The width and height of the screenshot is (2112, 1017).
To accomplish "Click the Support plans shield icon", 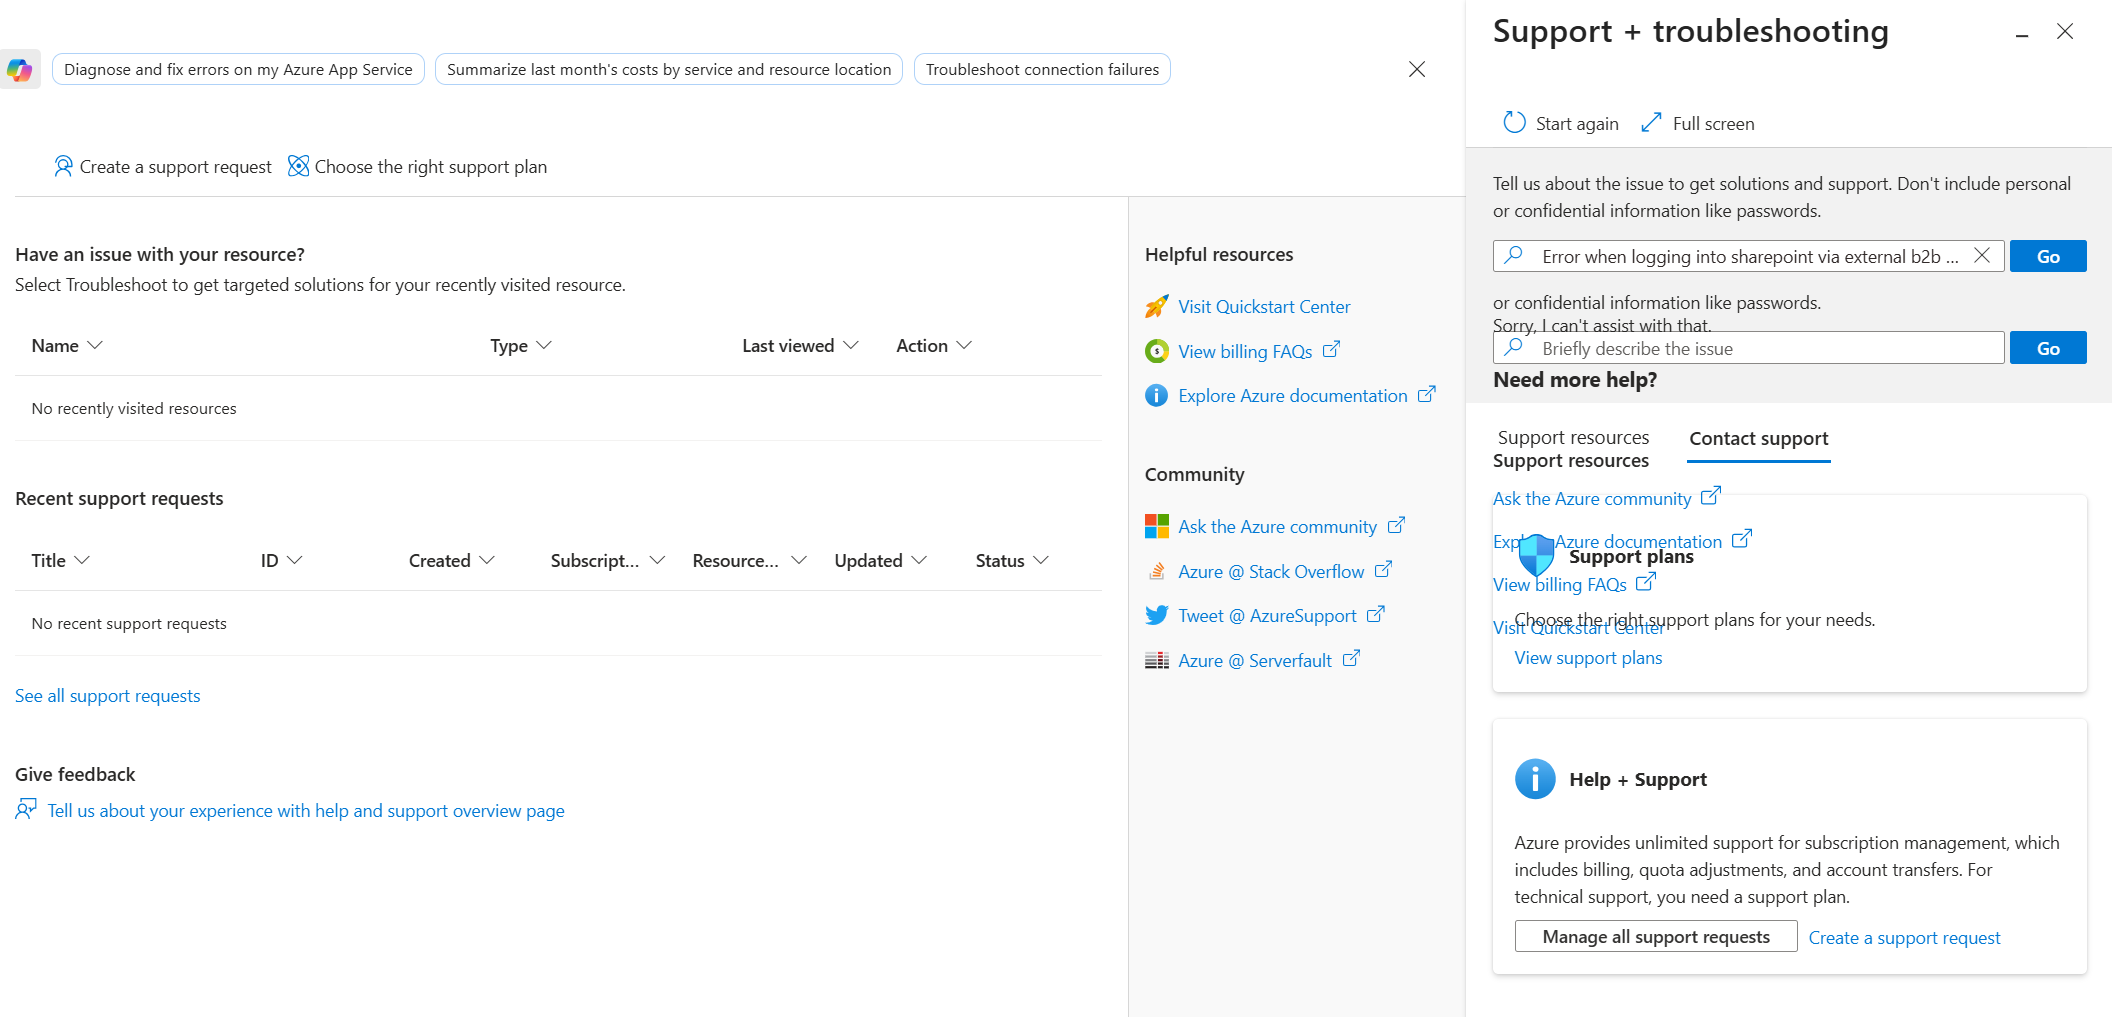I will pyautogui.click(x=1536, y=554).
